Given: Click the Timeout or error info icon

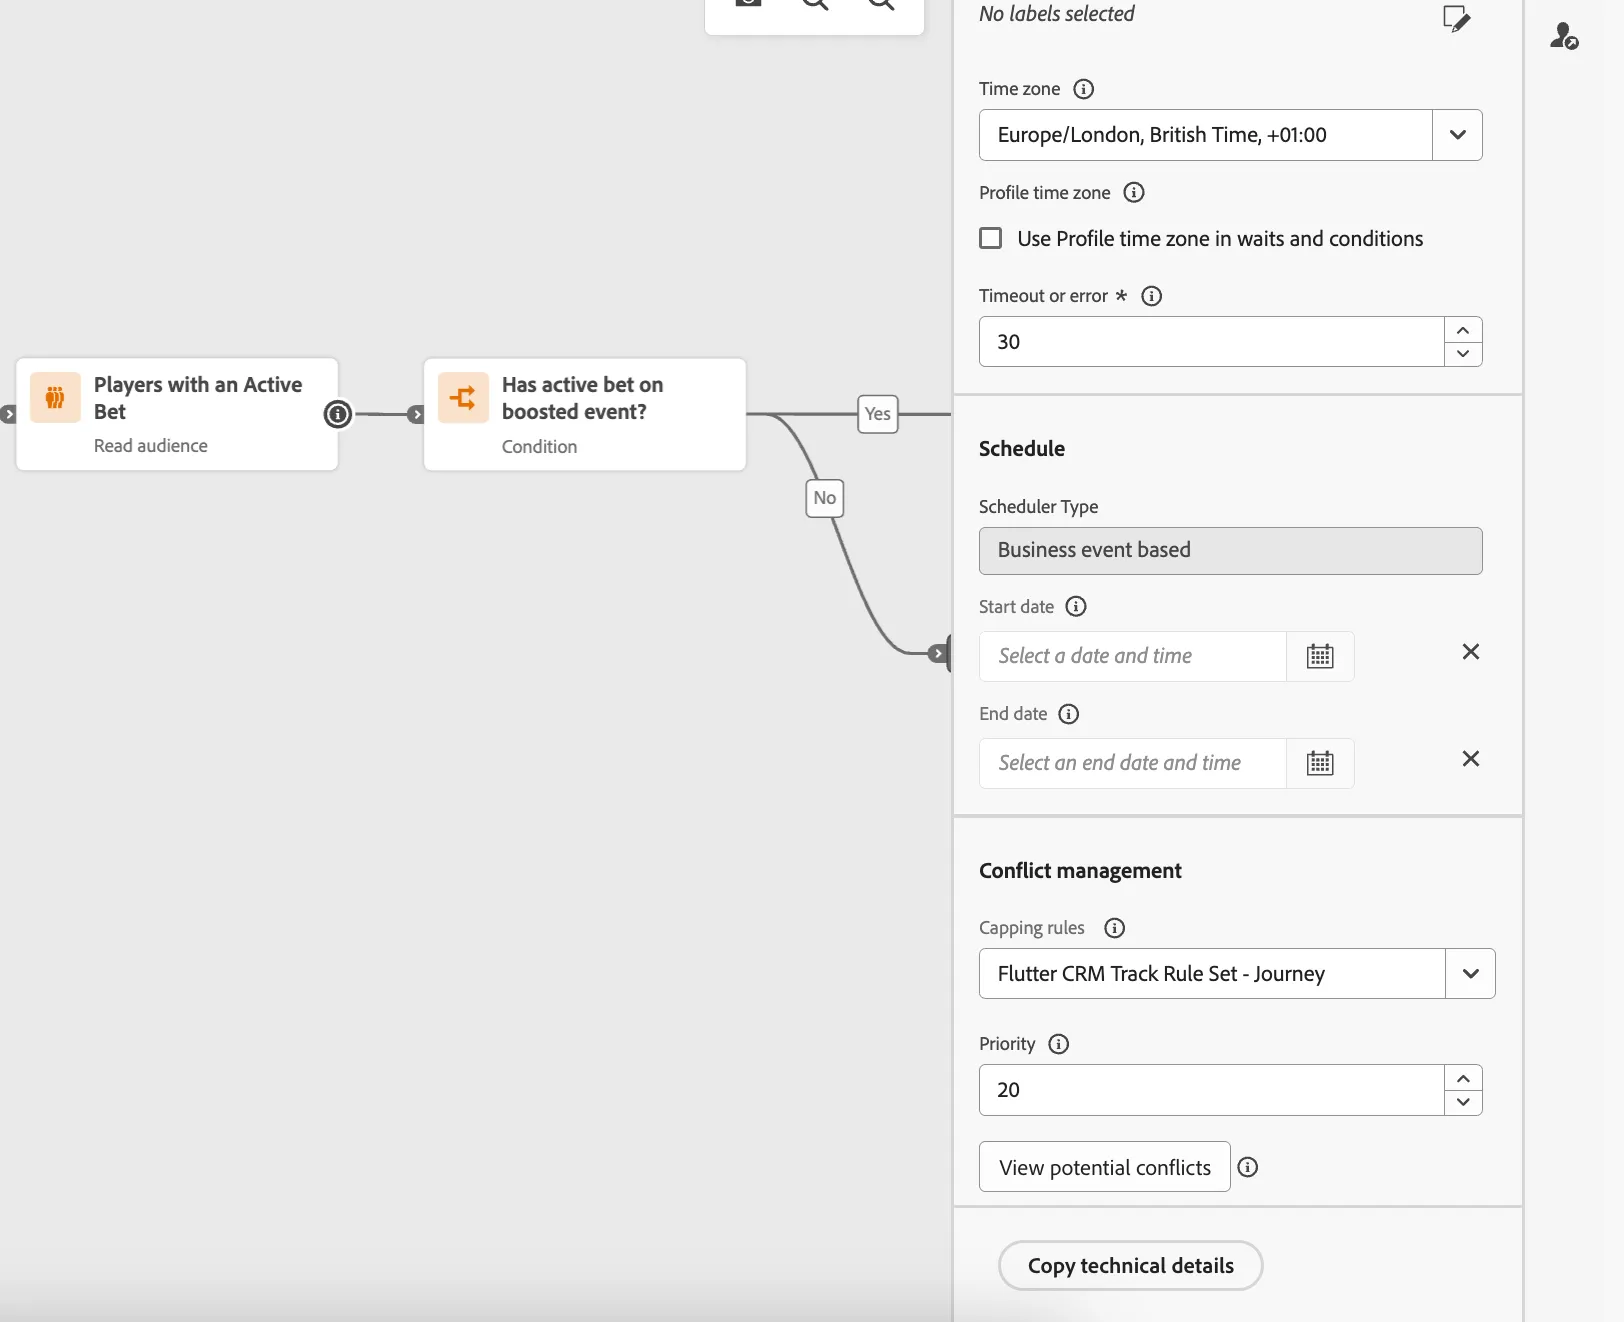Looking at the screenshot, I should [1152, 296].
